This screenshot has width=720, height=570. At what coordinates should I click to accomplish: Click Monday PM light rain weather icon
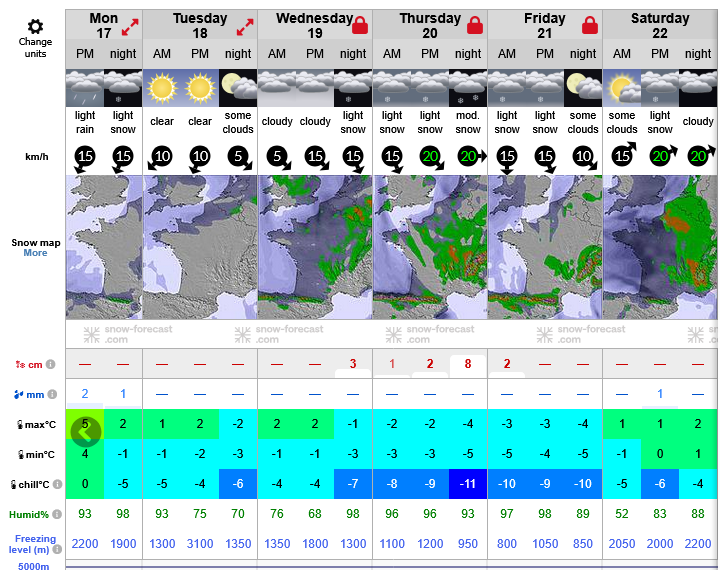[x=85, y=88]
